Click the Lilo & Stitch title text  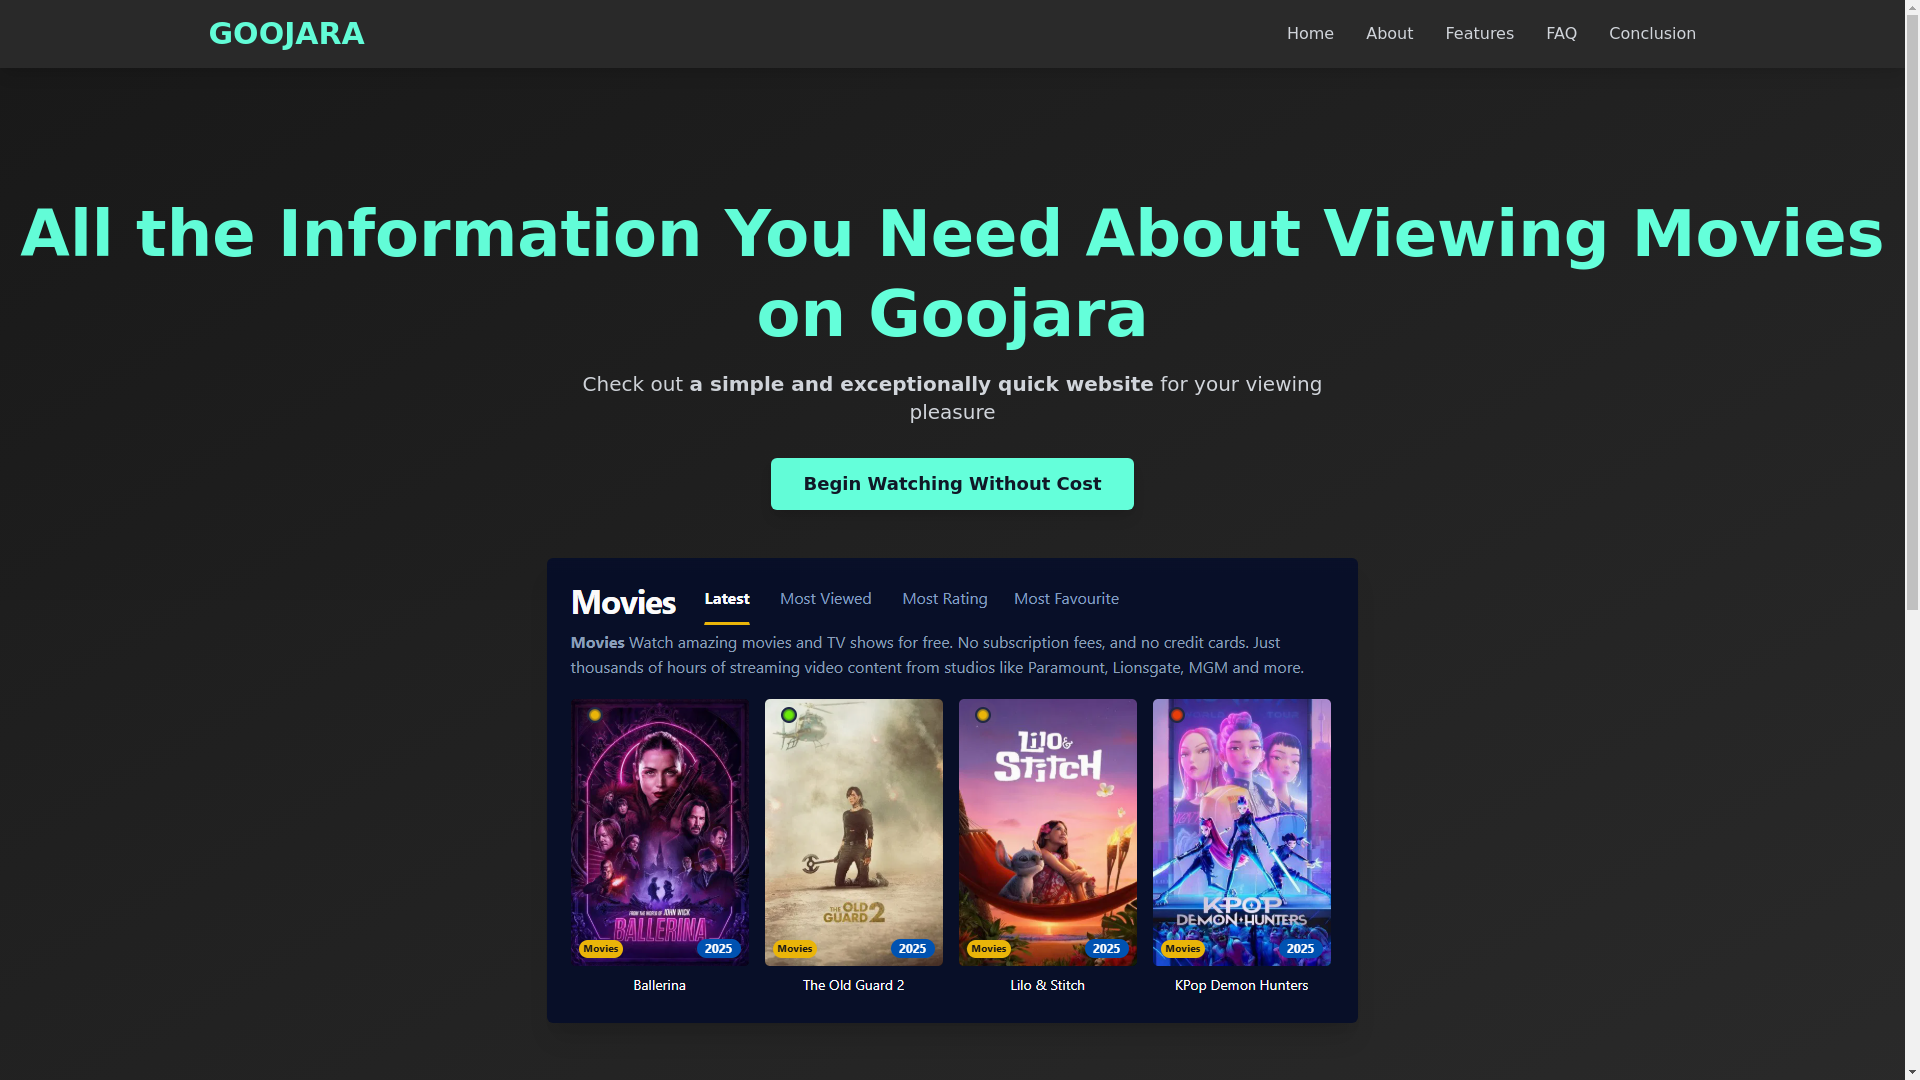[x=1048, y=986]
